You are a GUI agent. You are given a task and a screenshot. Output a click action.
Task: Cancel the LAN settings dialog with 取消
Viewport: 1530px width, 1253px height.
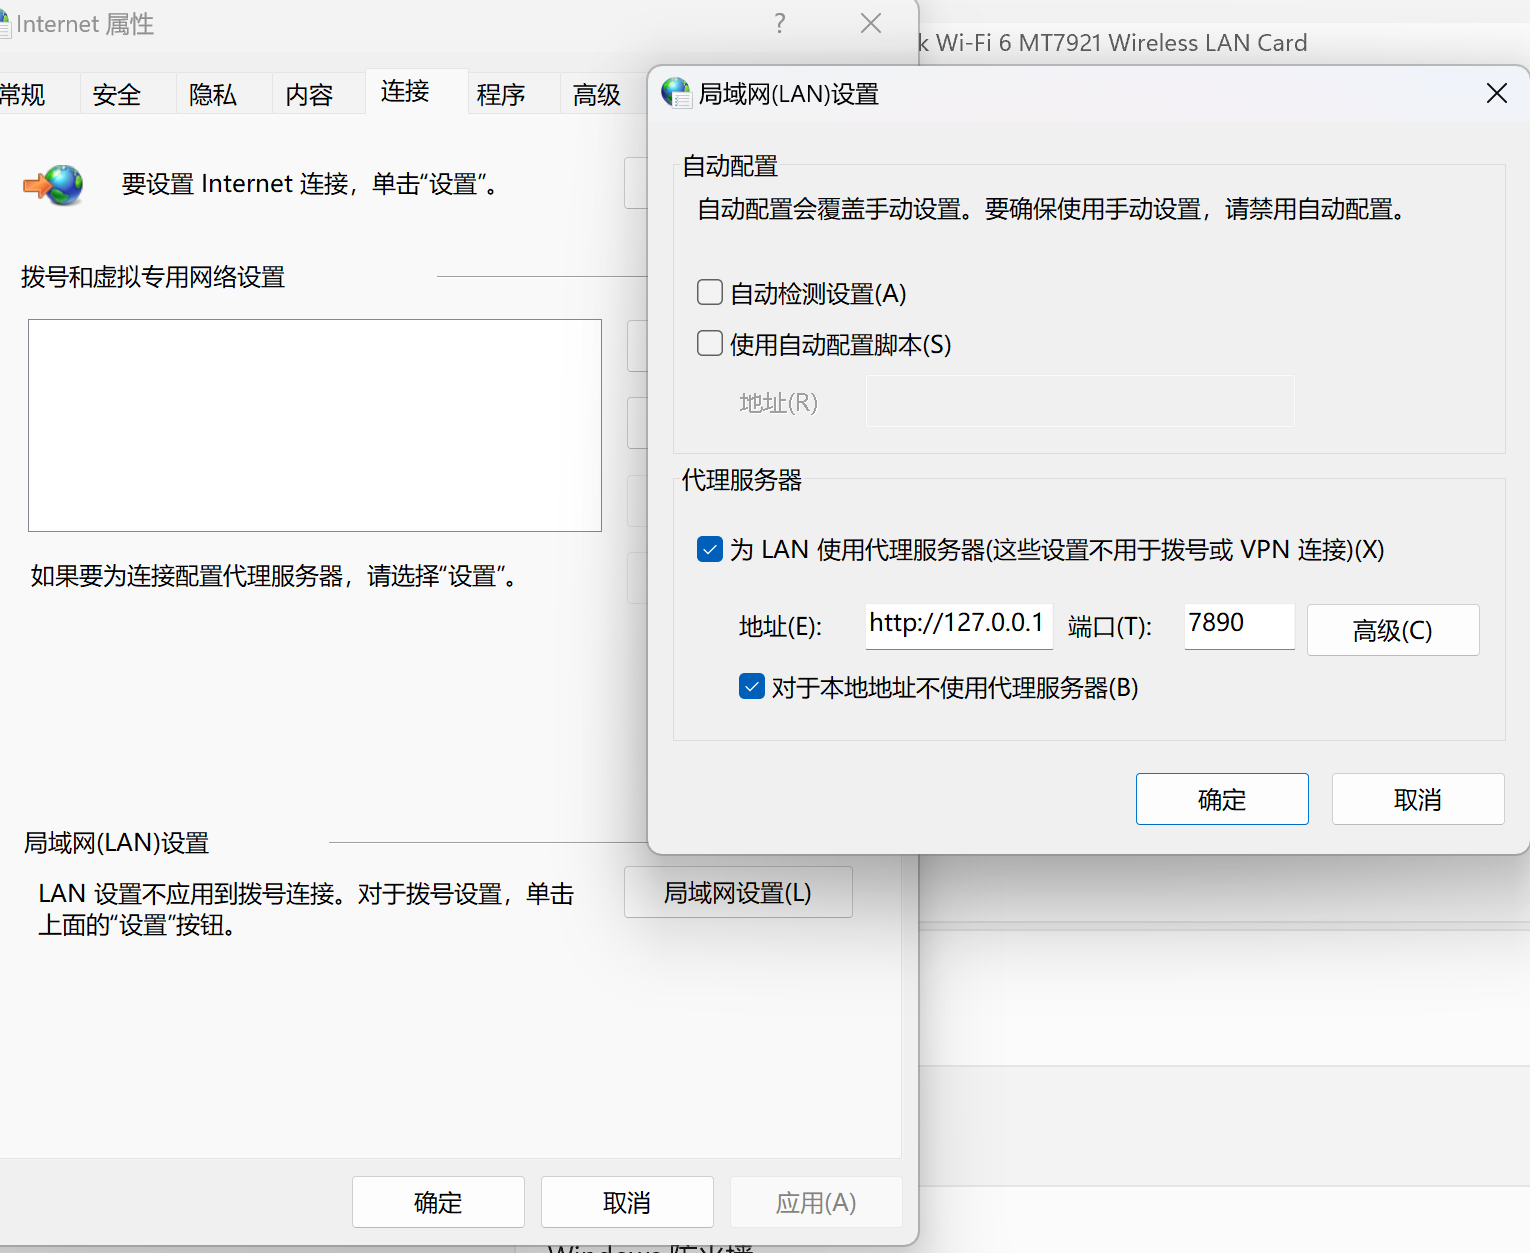[x=1417, y=799]
